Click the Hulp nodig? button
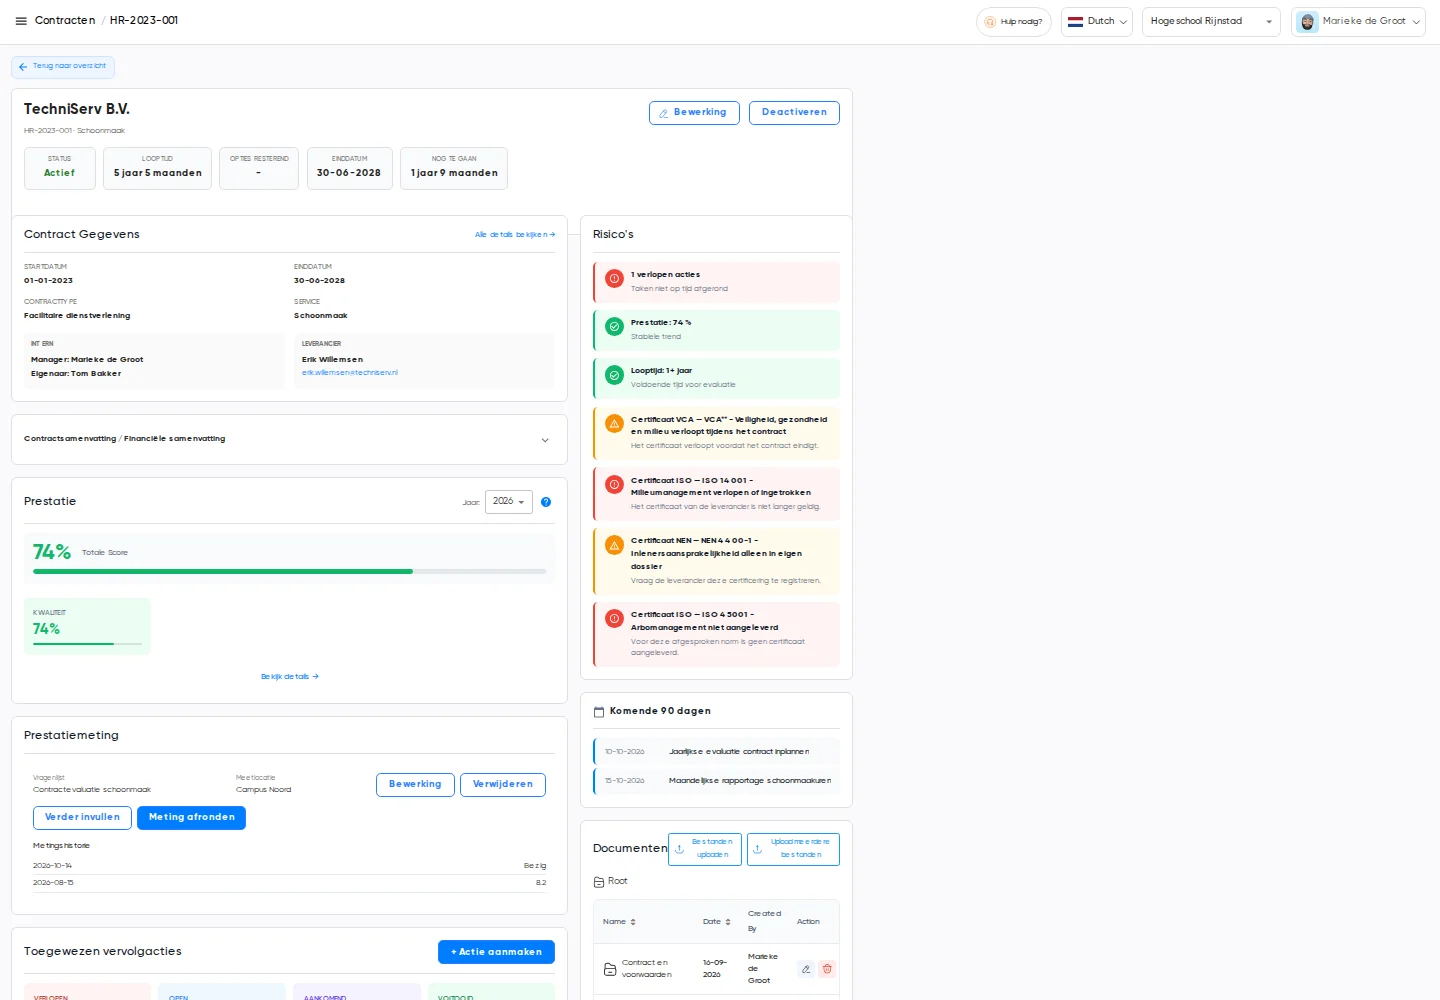The image size is (1440, 1000). click(1014, 22)
